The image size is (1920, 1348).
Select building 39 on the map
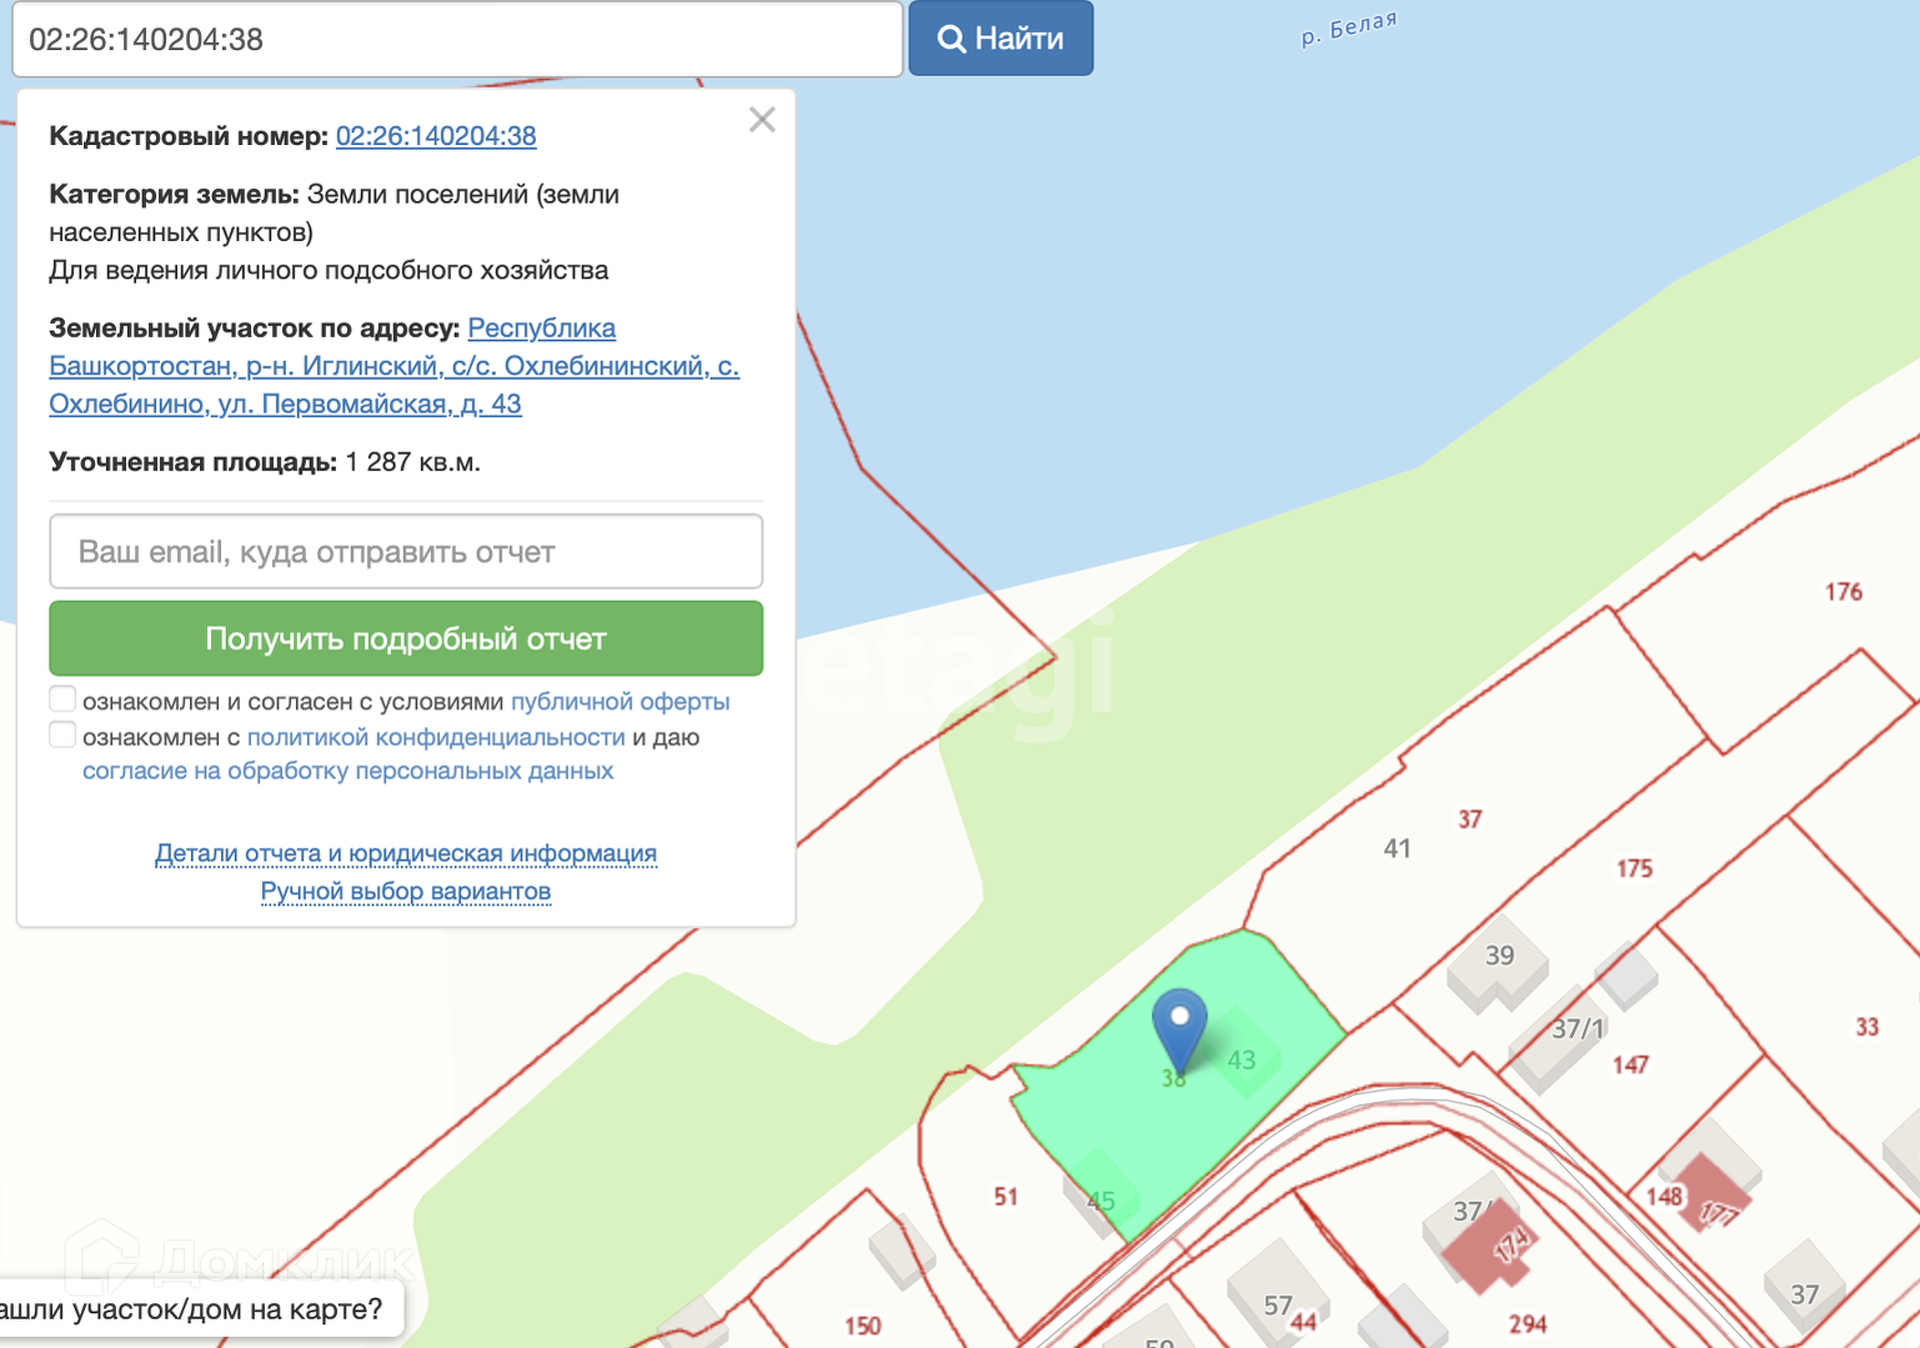coord(1497,961)
